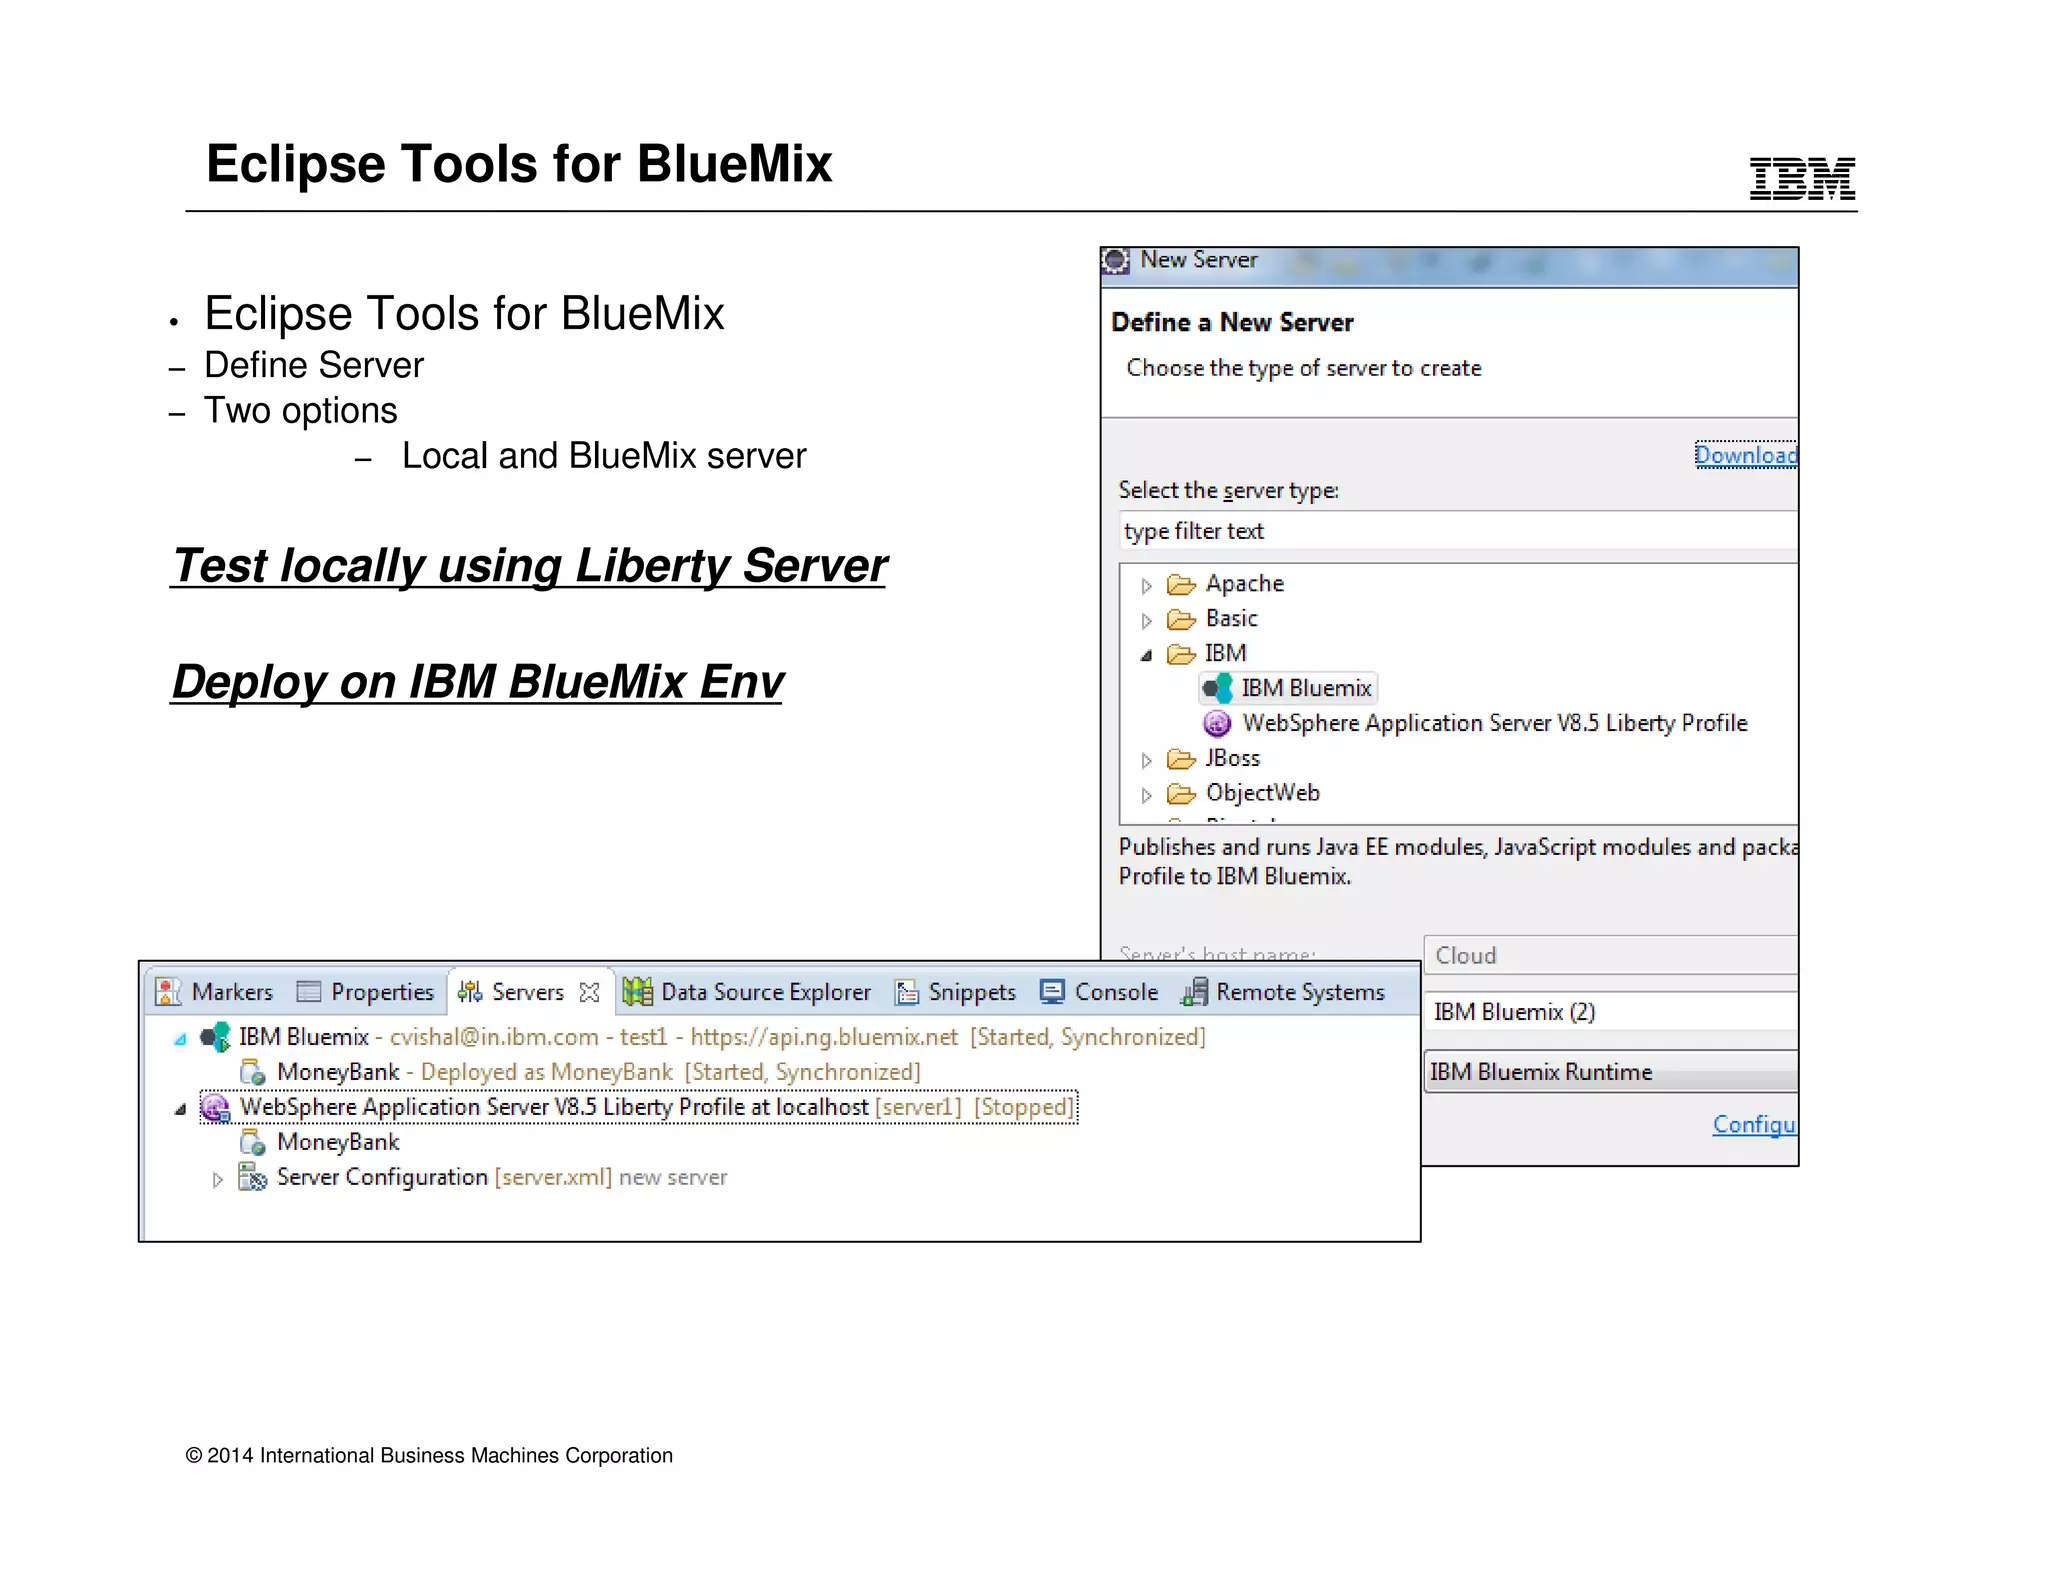Click the type filter text field

(1458, 531)
